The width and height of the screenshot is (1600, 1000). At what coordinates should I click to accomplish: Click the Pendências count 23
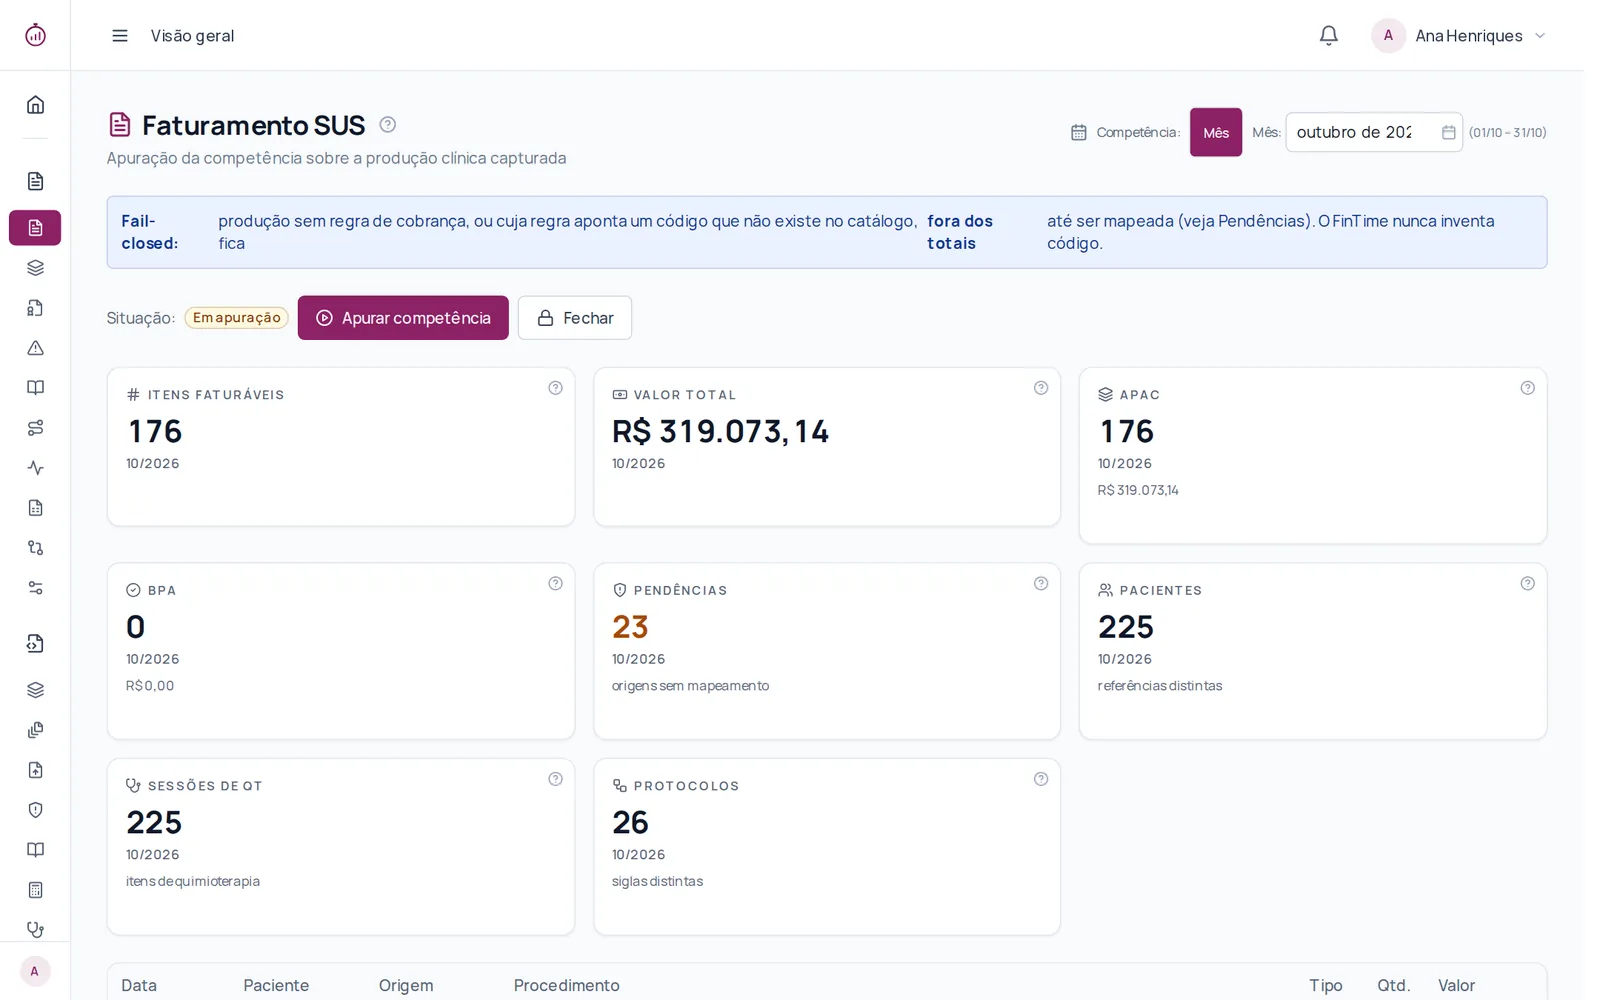pyautogui.click(x=630, y=627)
